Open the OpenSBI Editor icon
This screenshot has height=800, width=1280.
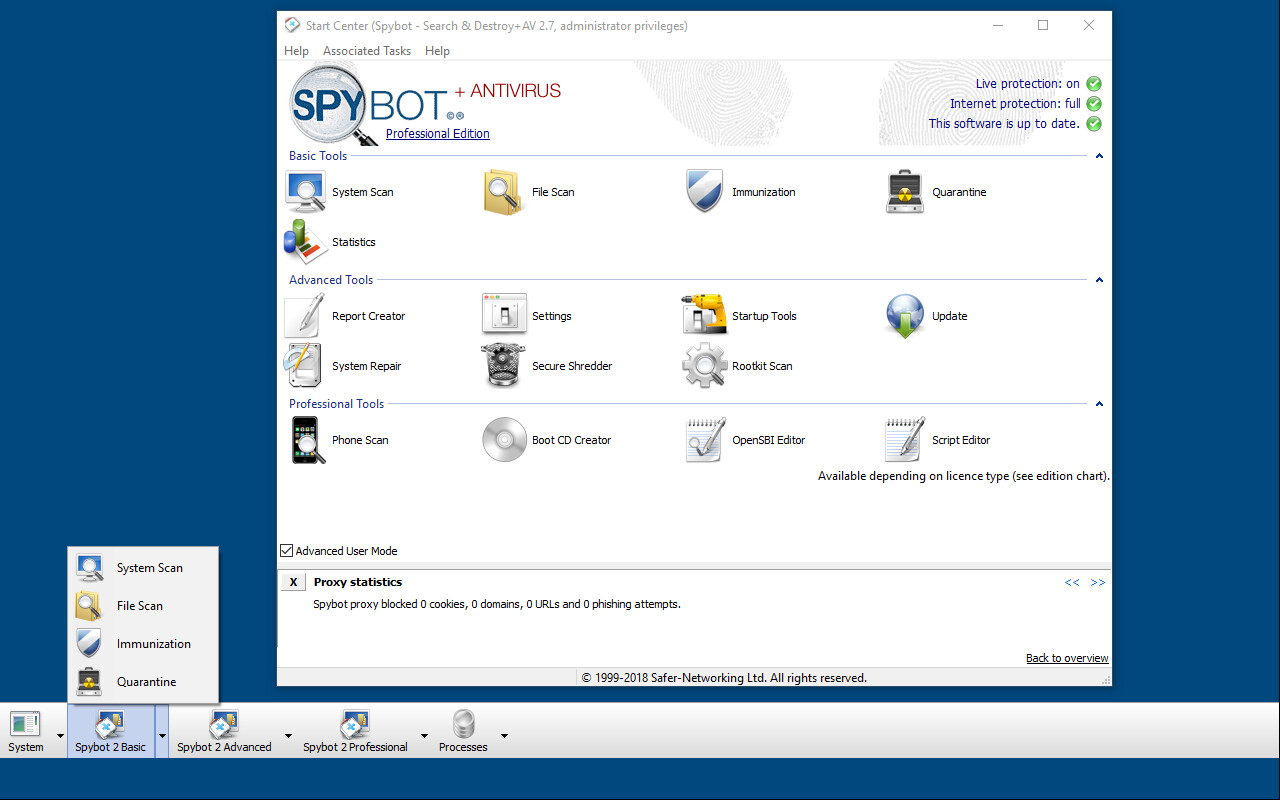click(705, 439)
